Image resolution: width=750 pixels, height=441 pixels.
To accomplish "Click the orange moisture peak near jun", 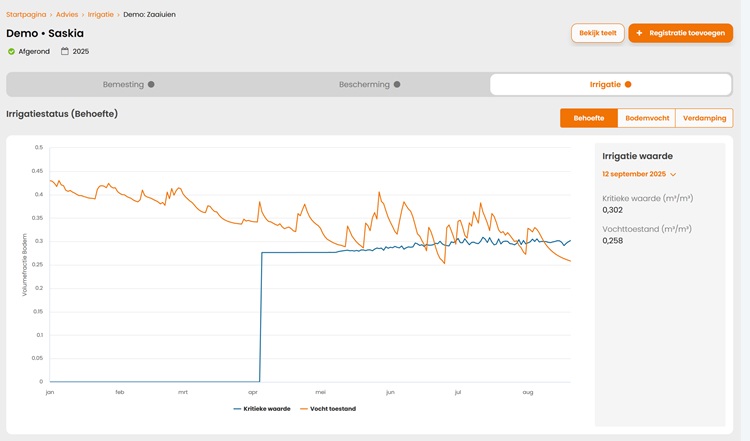I will click(x=379, y=193).
